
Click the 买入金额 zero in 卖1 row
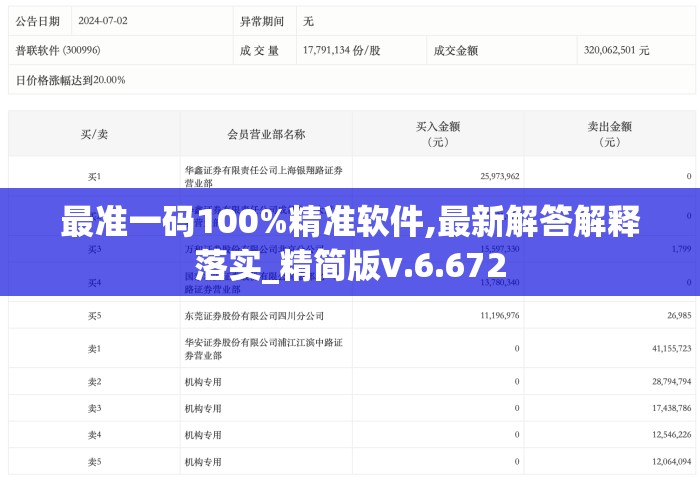(517, 348)
